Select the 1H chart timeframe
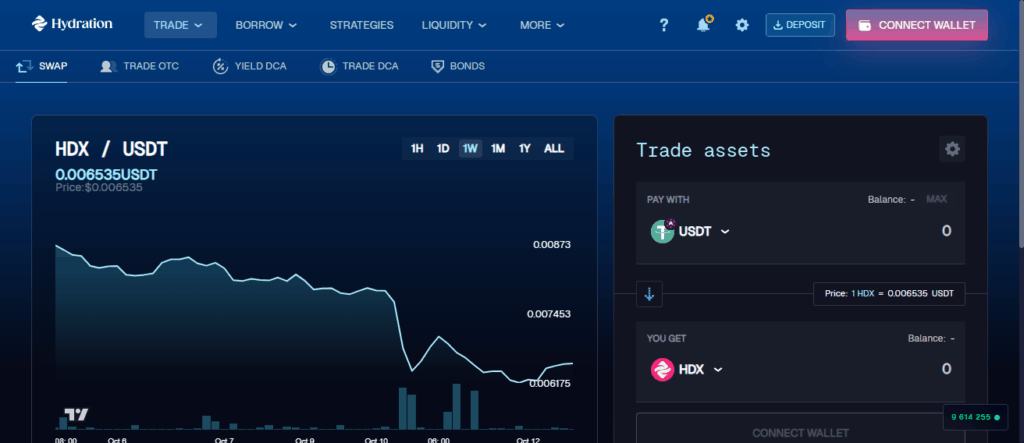Image resolution: width=1024 pixels, height=443 pixels. (417, 149)
